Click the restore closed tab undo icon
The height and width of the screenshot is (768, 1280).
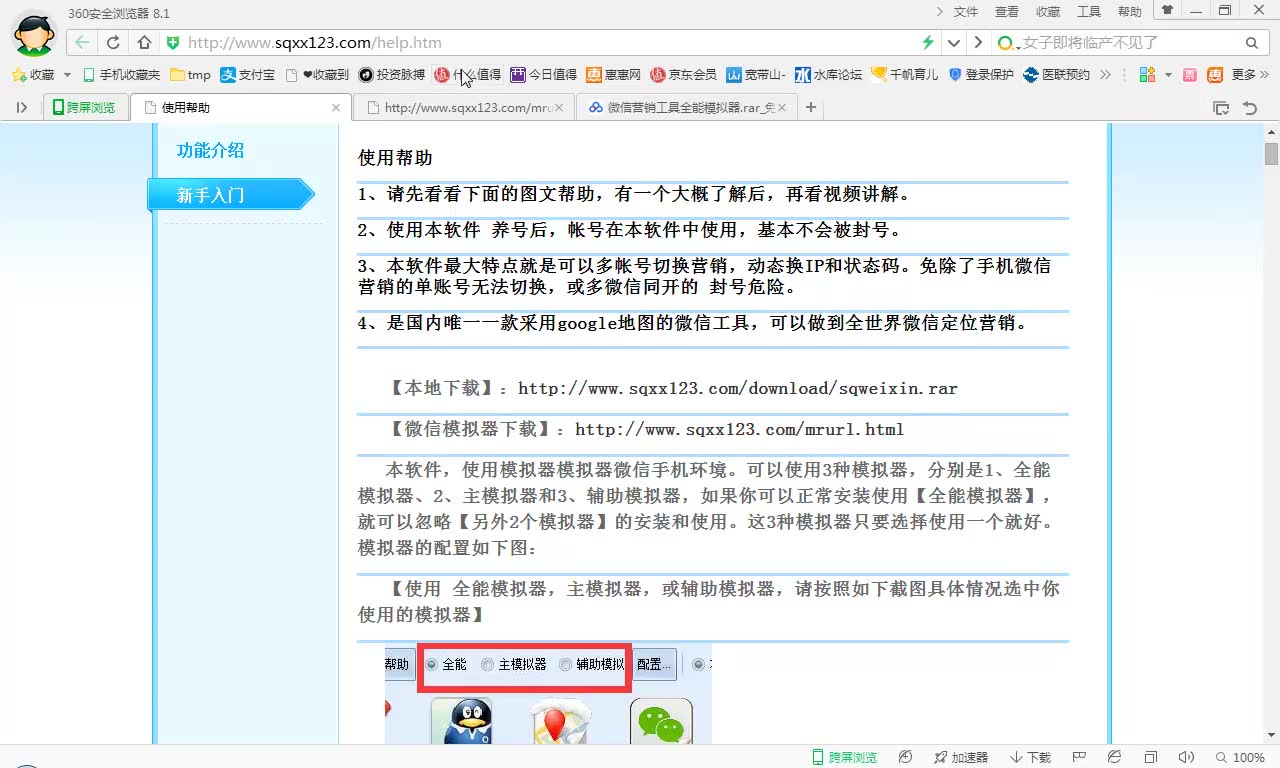click(1249, 108)
